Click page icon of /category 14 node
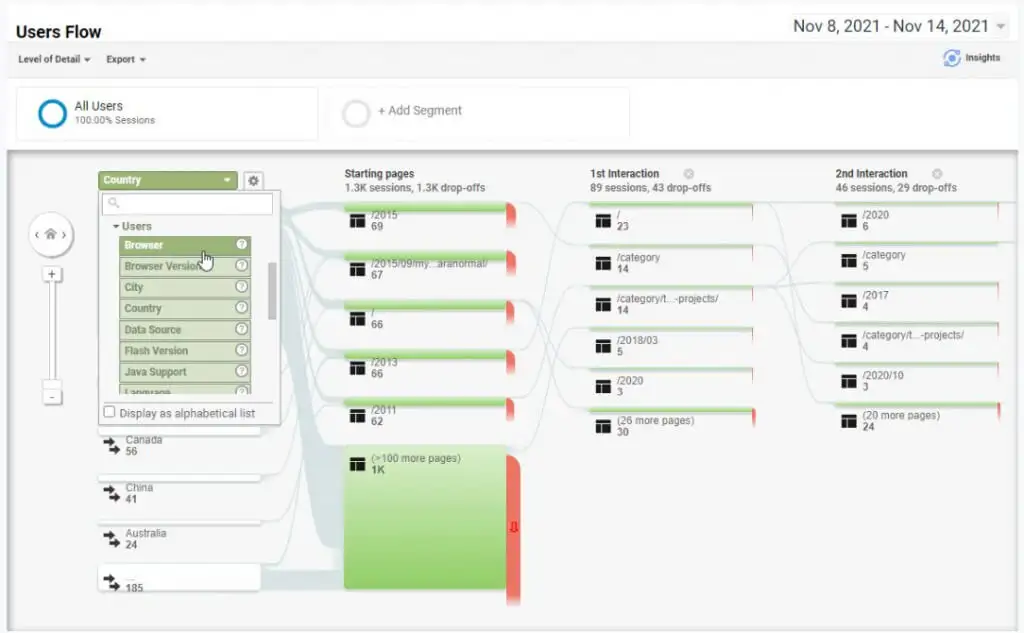 click(603, 263)
